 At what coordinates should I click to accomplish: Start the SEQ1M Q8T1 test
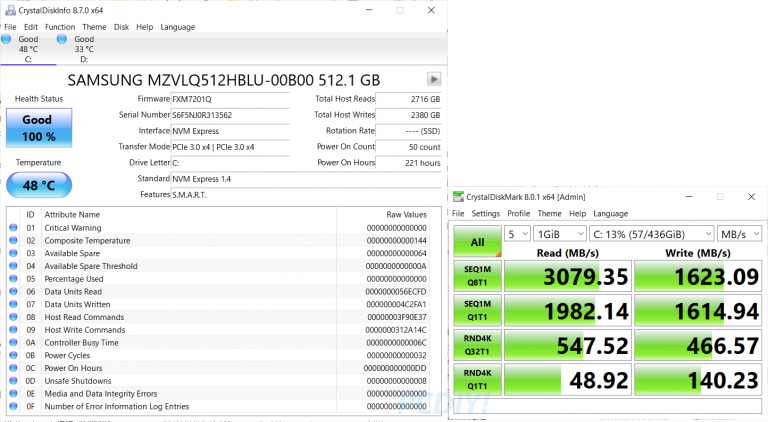coord(478,276)
